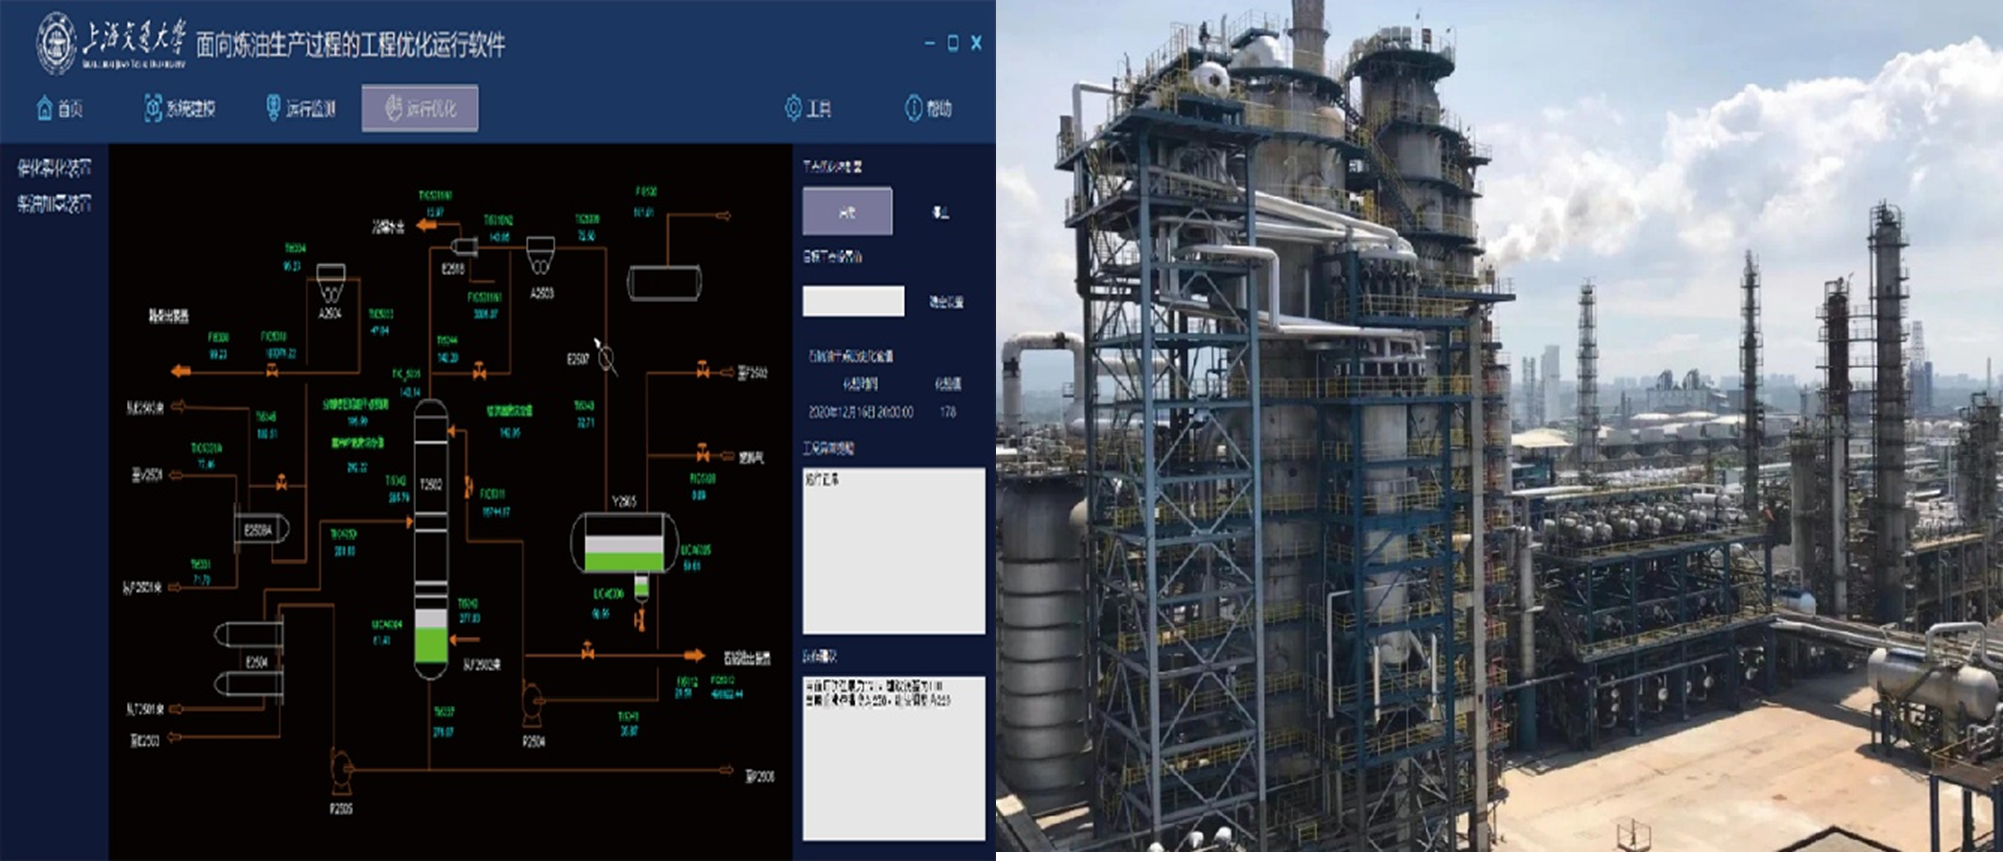Open the 运行监测 monitoring tab
2003x861 pixels.
point(300,108)
